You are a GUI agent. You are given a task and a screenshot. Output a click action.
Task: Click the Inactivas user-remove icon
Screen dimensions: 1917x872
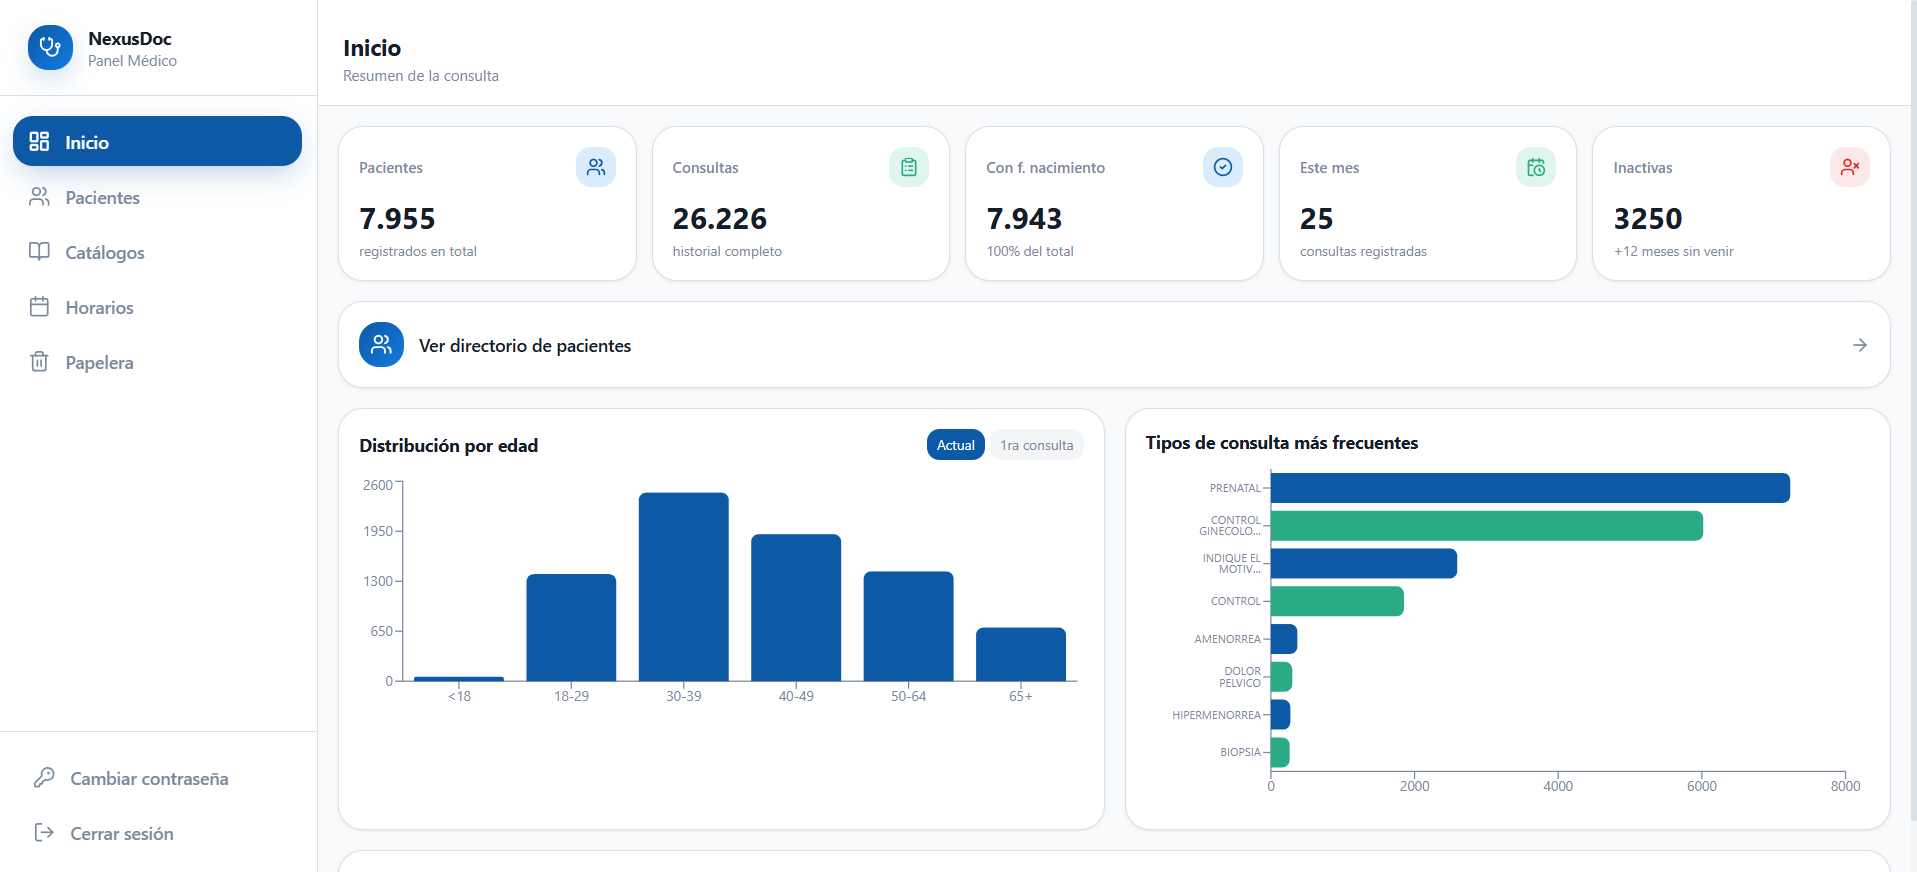click(x=1850, y=167)
